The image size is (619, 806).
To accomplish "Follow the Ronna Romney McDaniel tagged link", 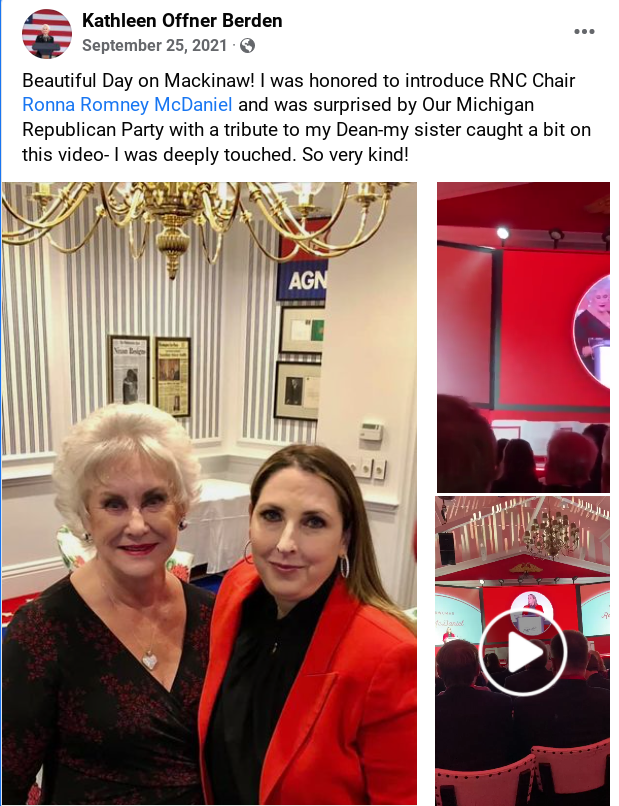I will pos(127,105).
